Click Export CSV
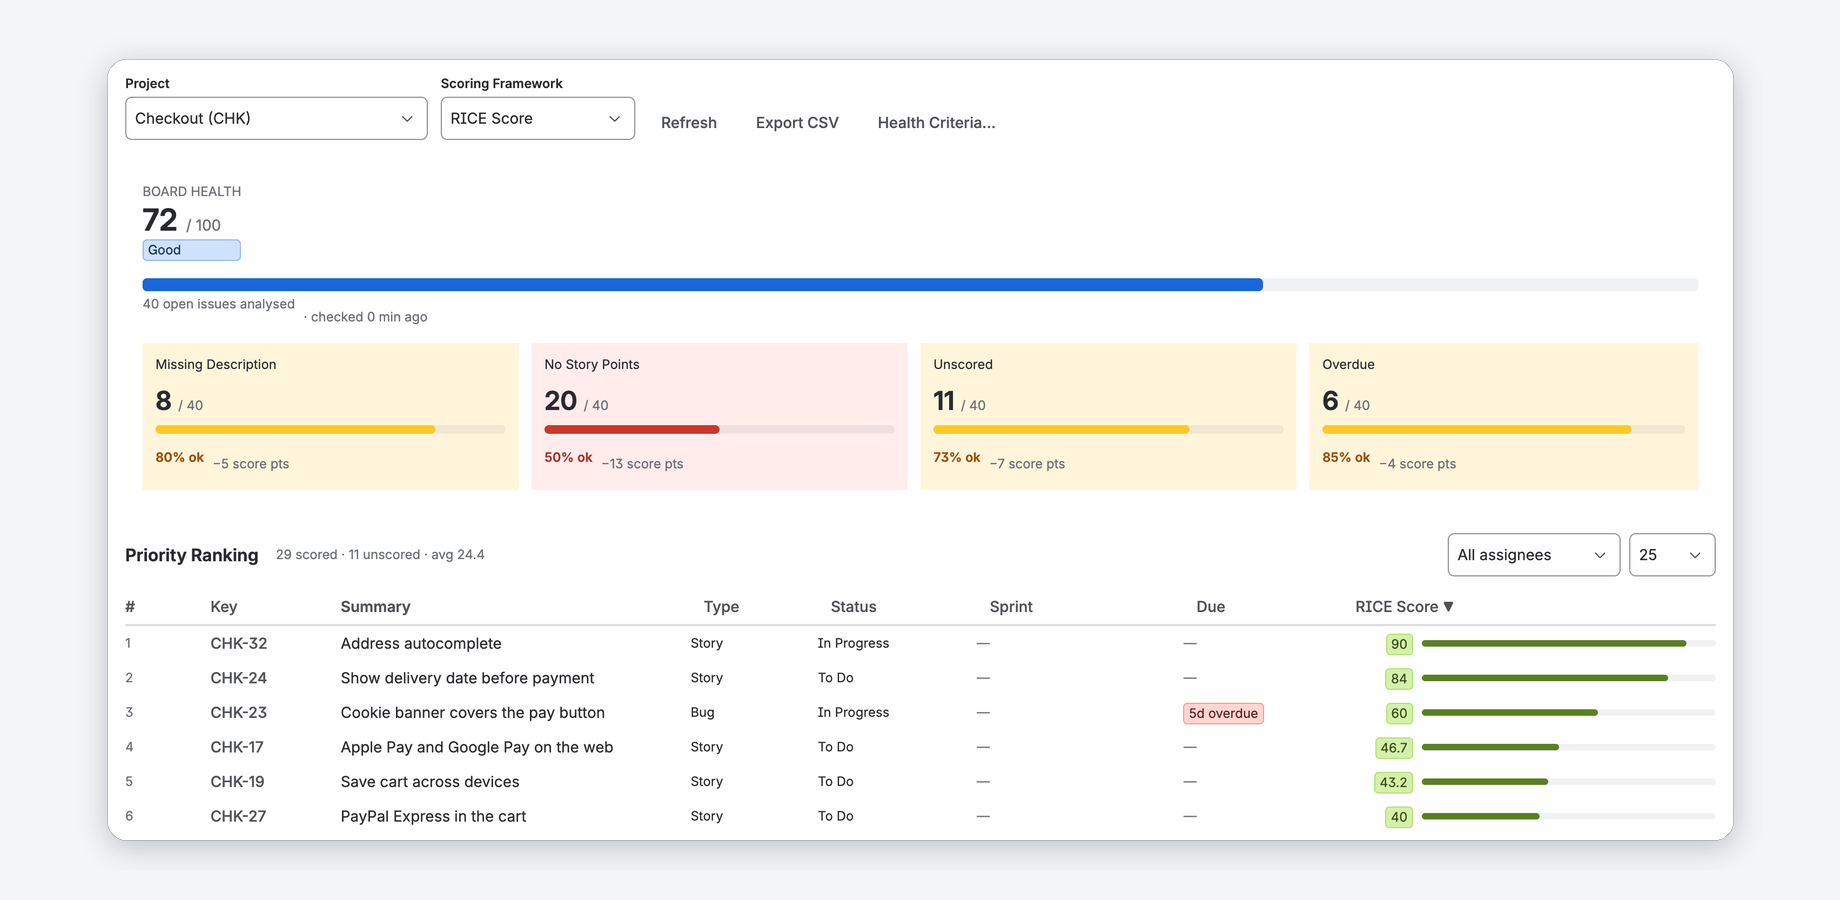This screenshot has width=1840, height=900. click(797, 123)
